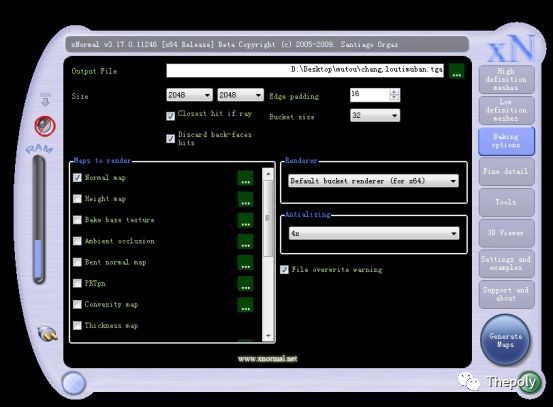
Task: Enable Convexity map checkbox
Action: click(77, 304)
